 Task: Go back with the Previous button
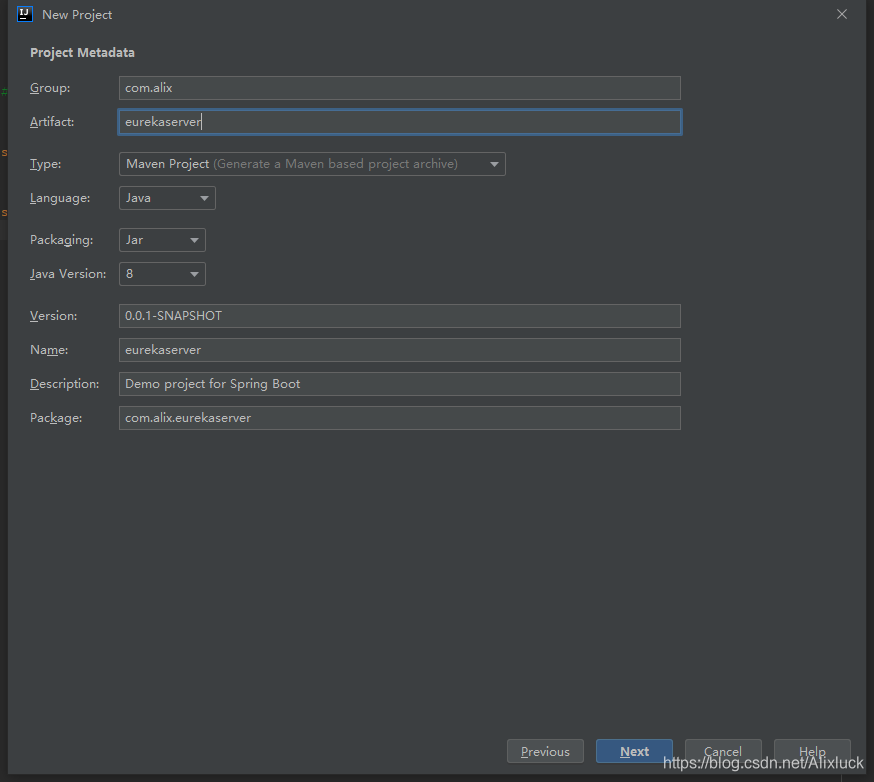545,751
